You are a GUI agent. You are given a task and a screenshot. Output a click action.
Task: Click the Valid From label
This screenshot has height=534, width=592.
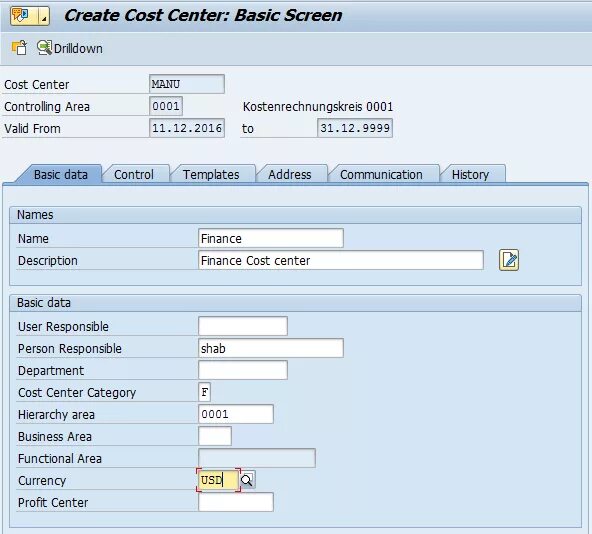pyautogui.click(x=32, y=128)
